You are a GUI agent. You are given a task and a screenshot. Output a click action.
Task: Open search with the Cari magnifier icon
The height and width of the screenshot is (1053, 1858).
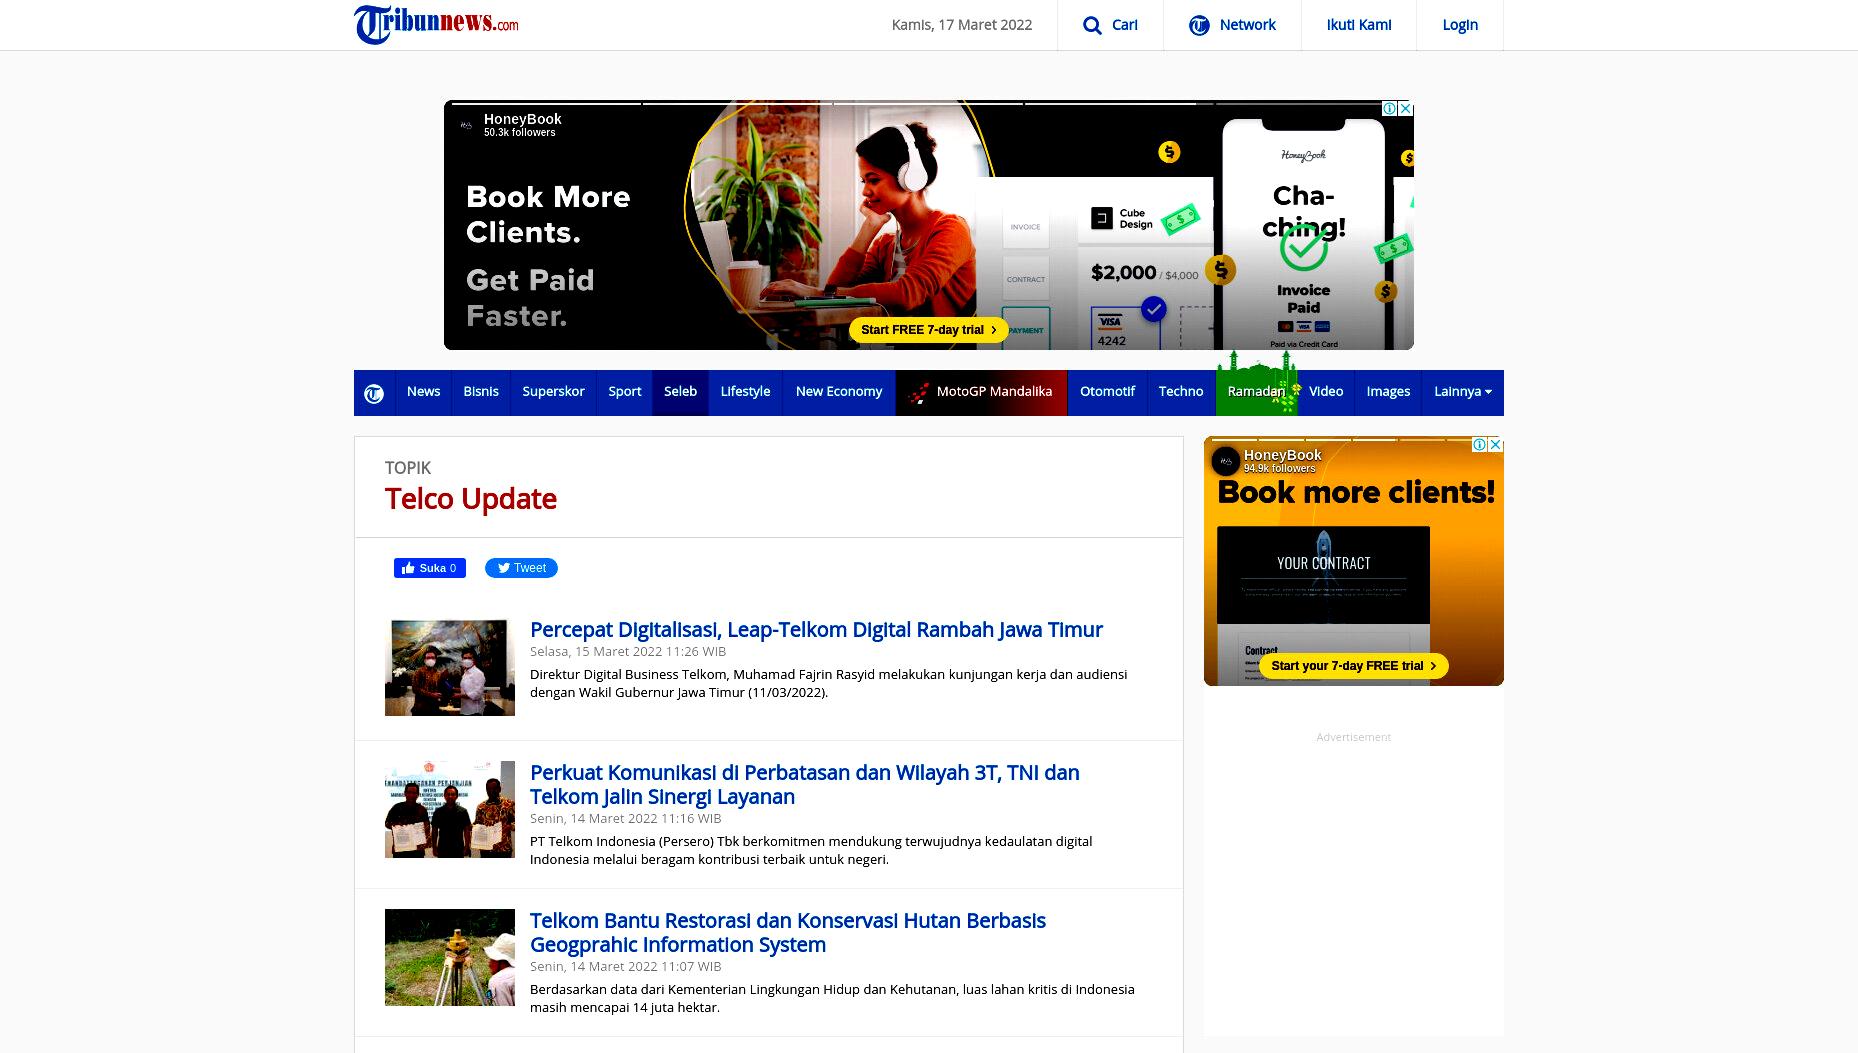click(x=1092, y=25)
